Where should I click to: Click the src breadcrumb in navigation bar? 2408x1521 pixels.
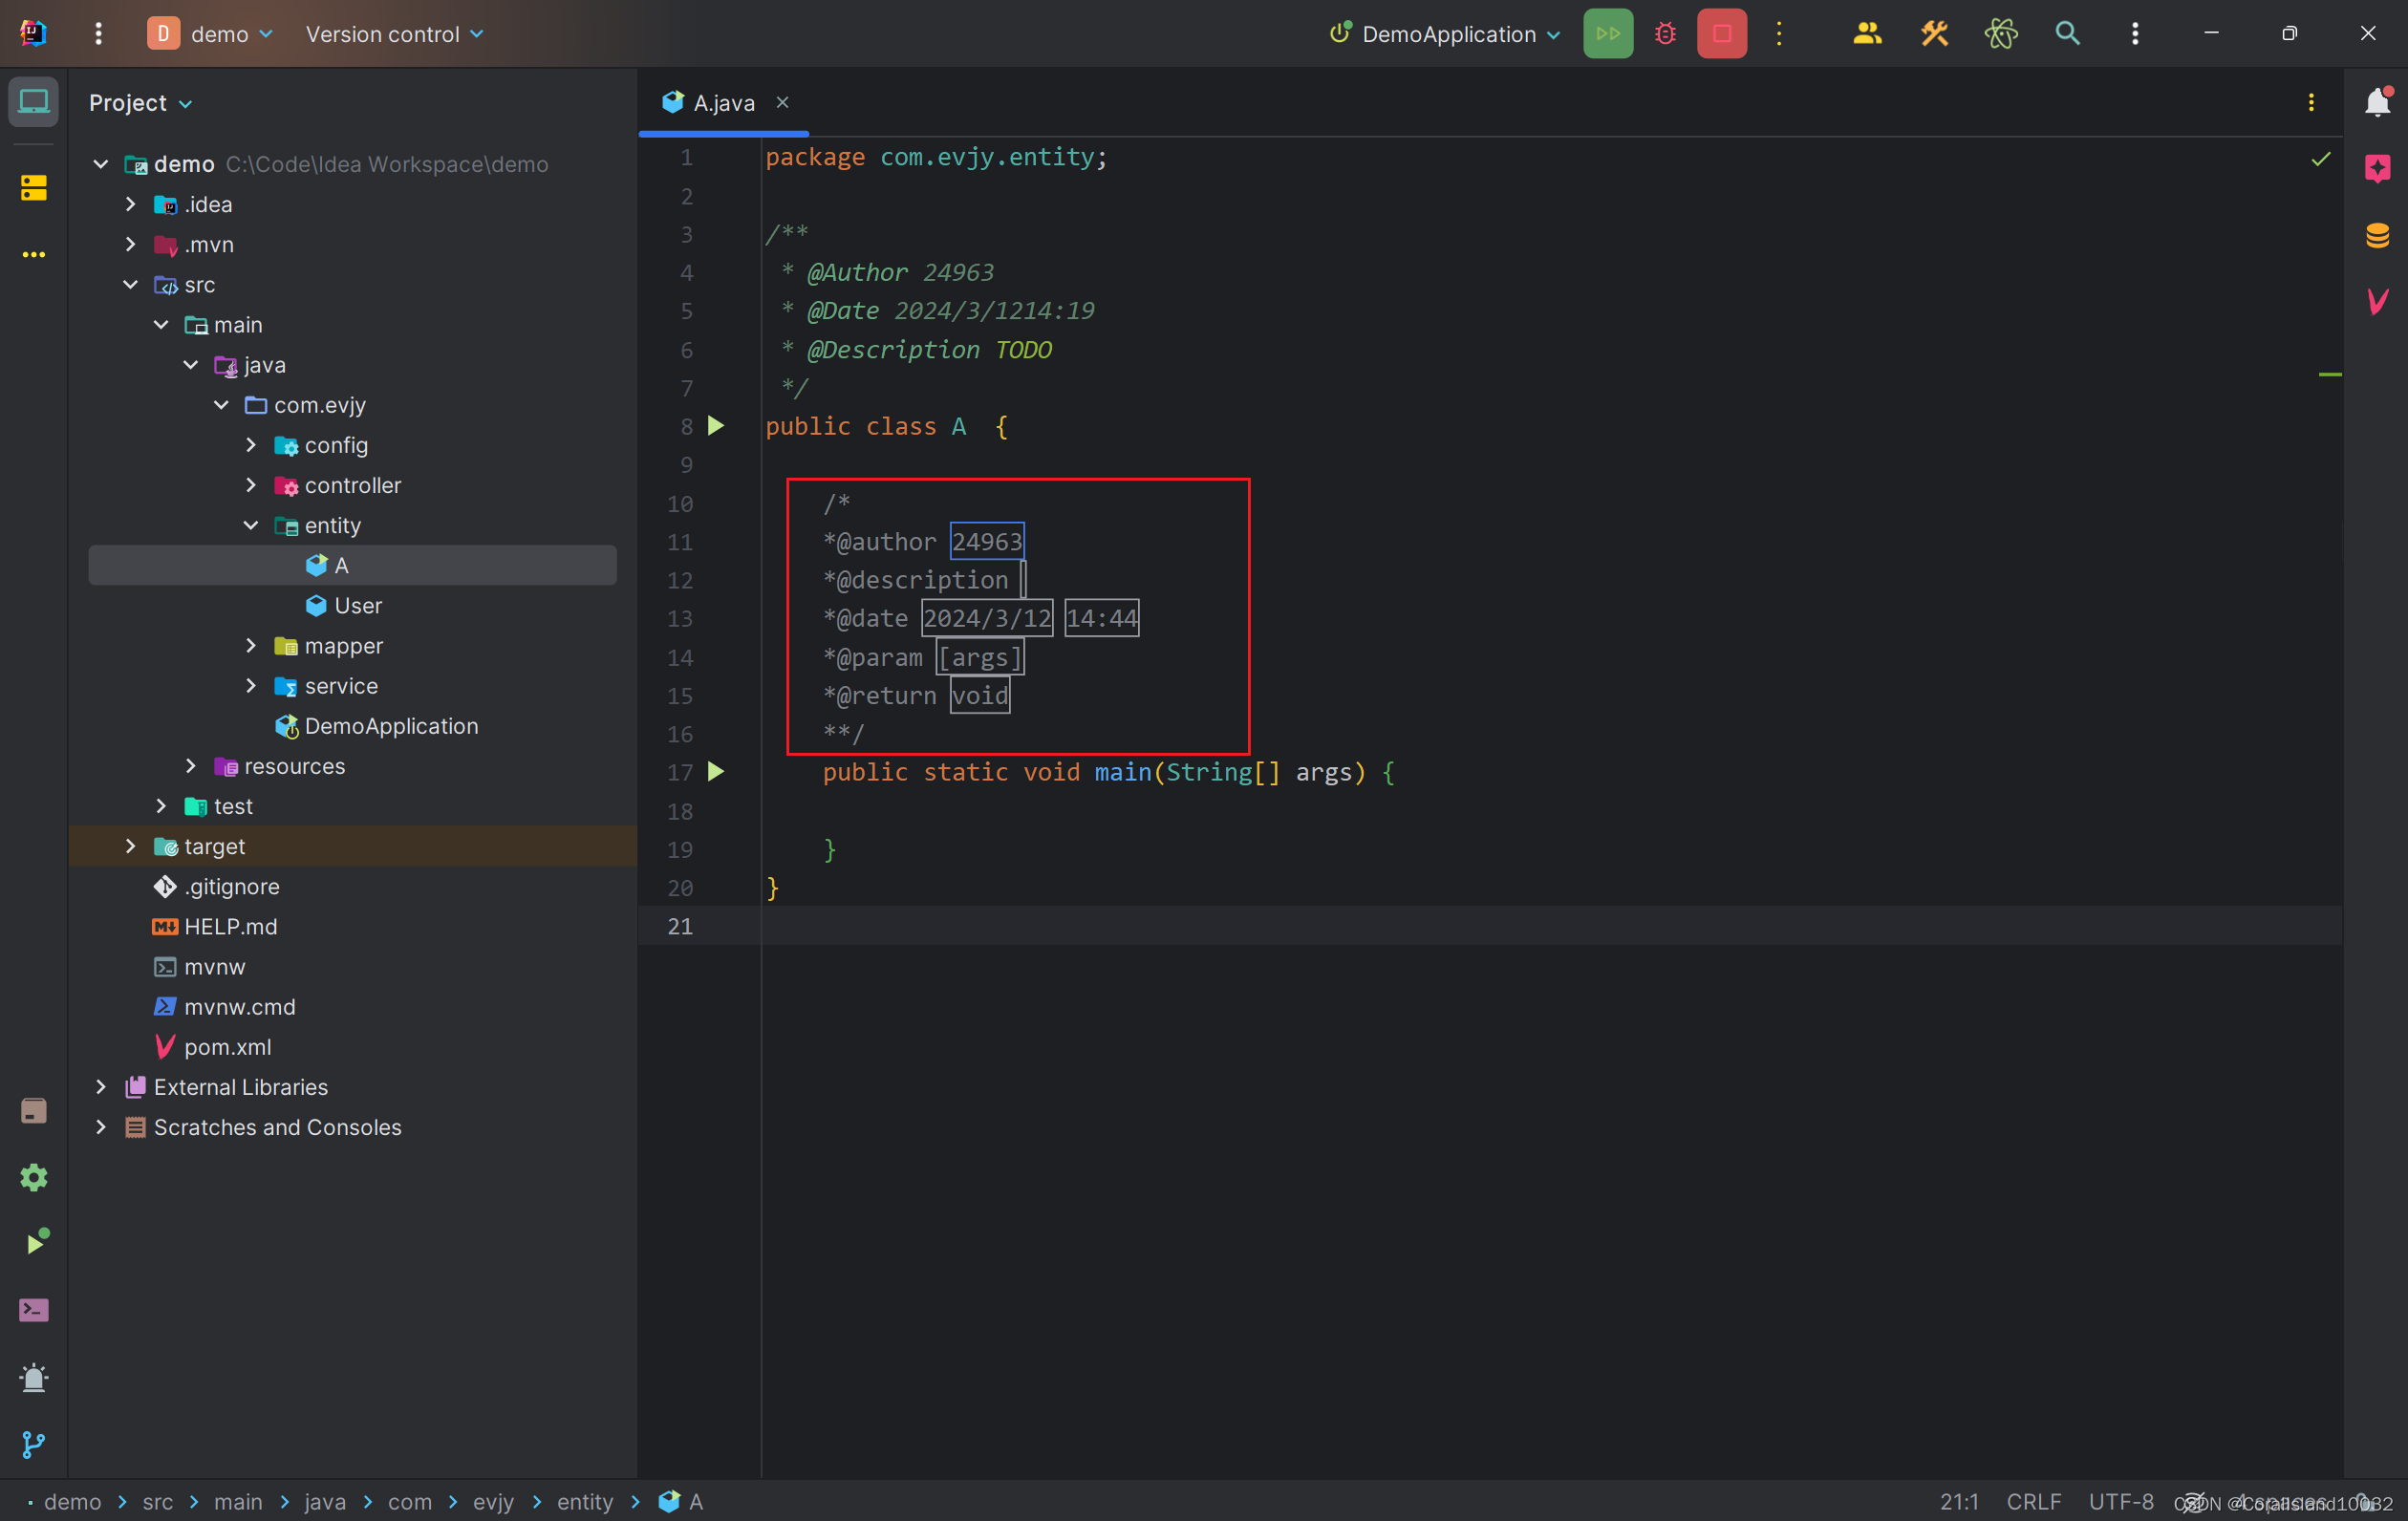pos(157,1502)
